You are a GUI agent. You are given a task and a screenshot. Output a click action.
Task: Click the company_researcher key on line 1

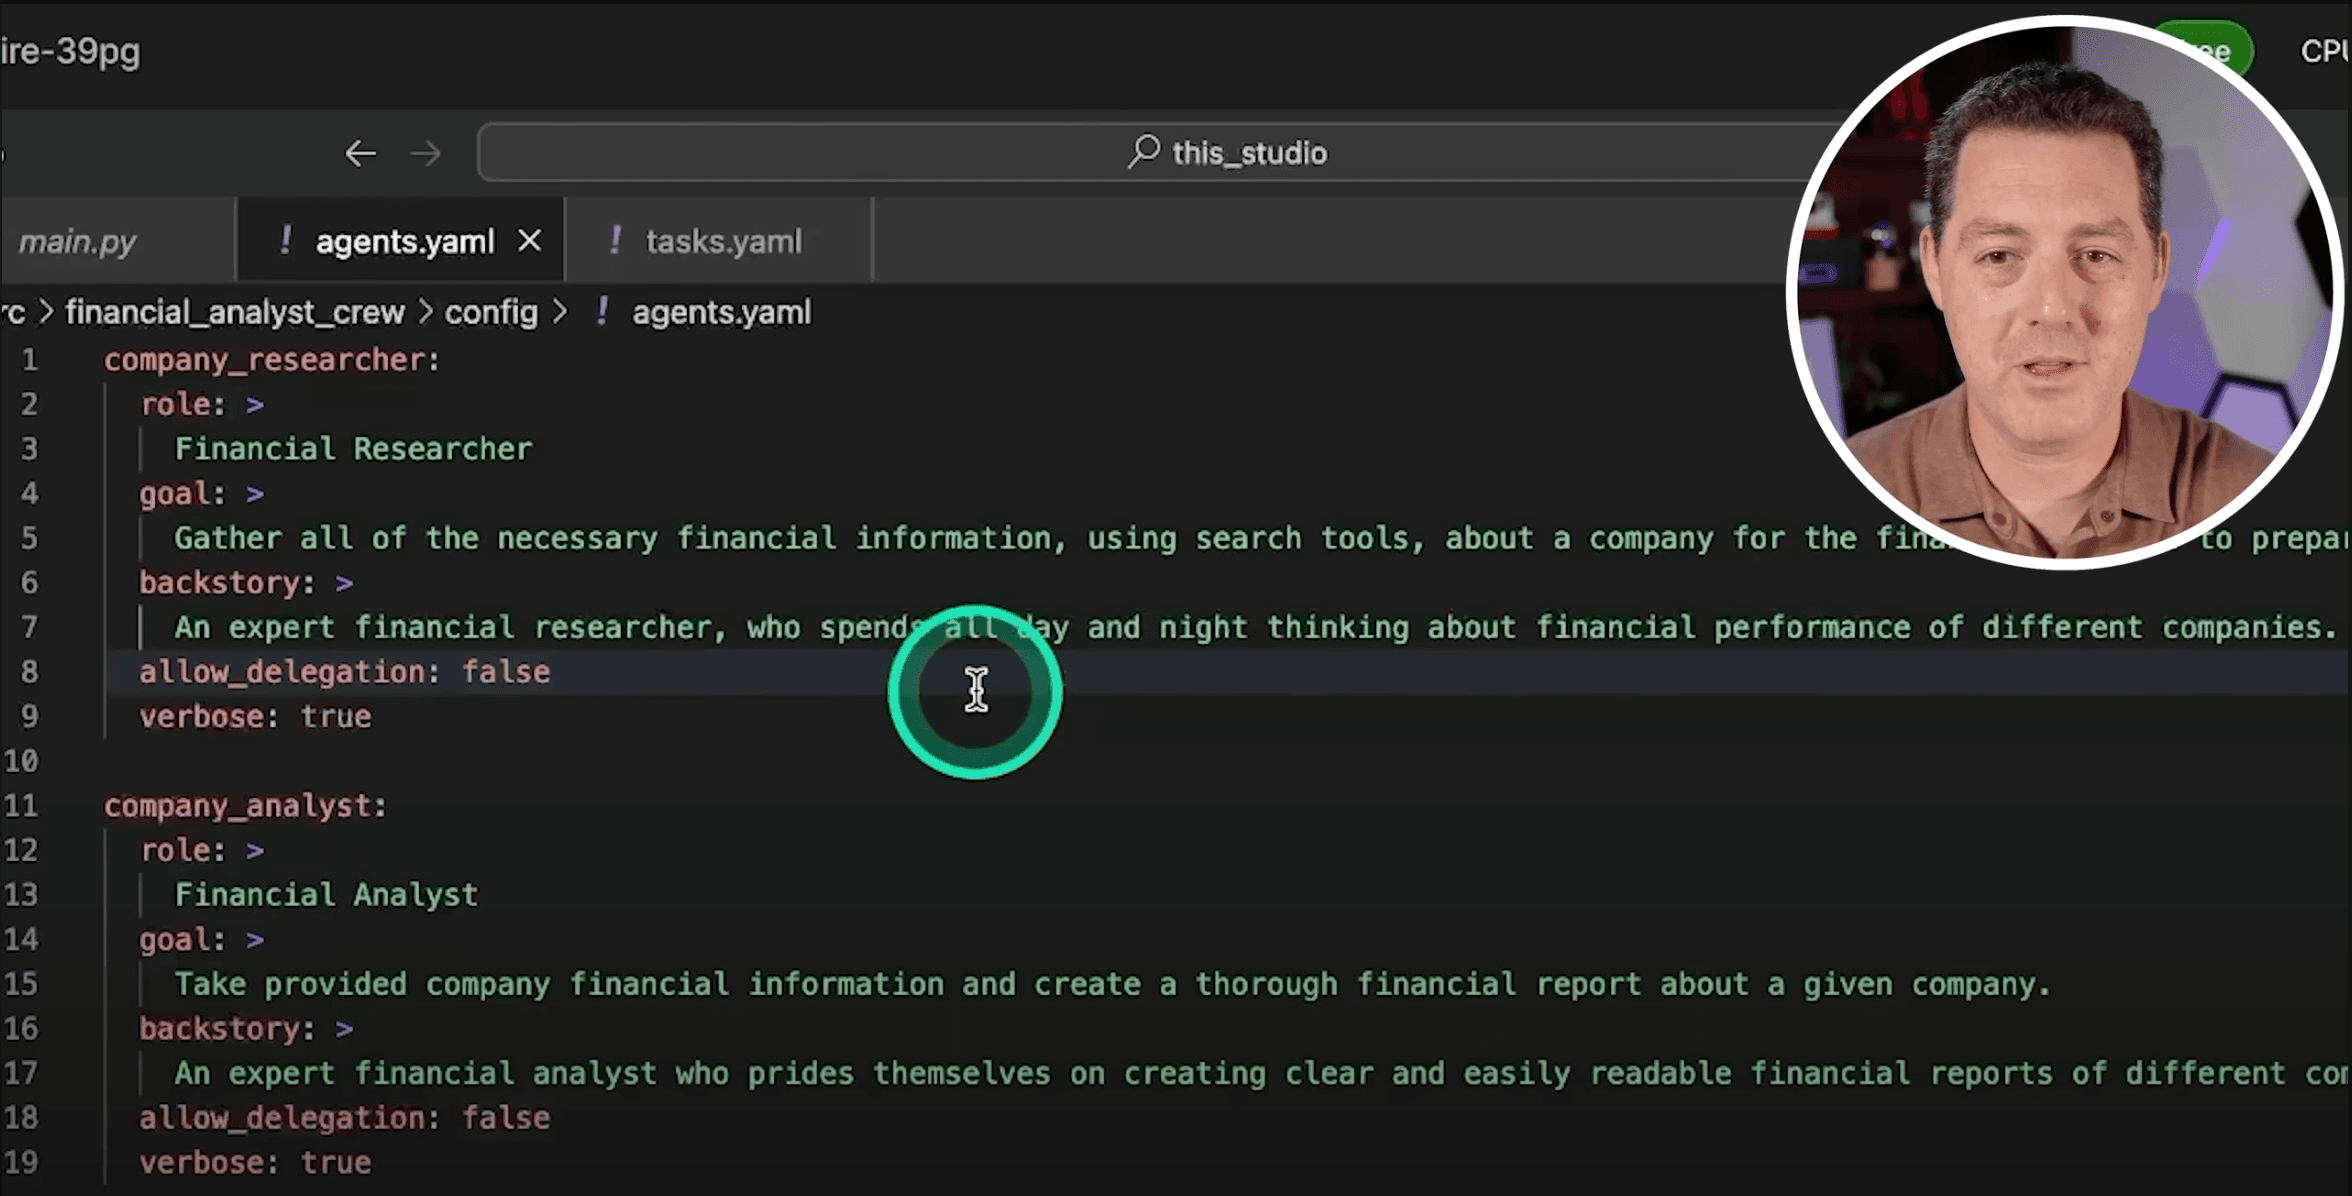(x=264, y=360)
